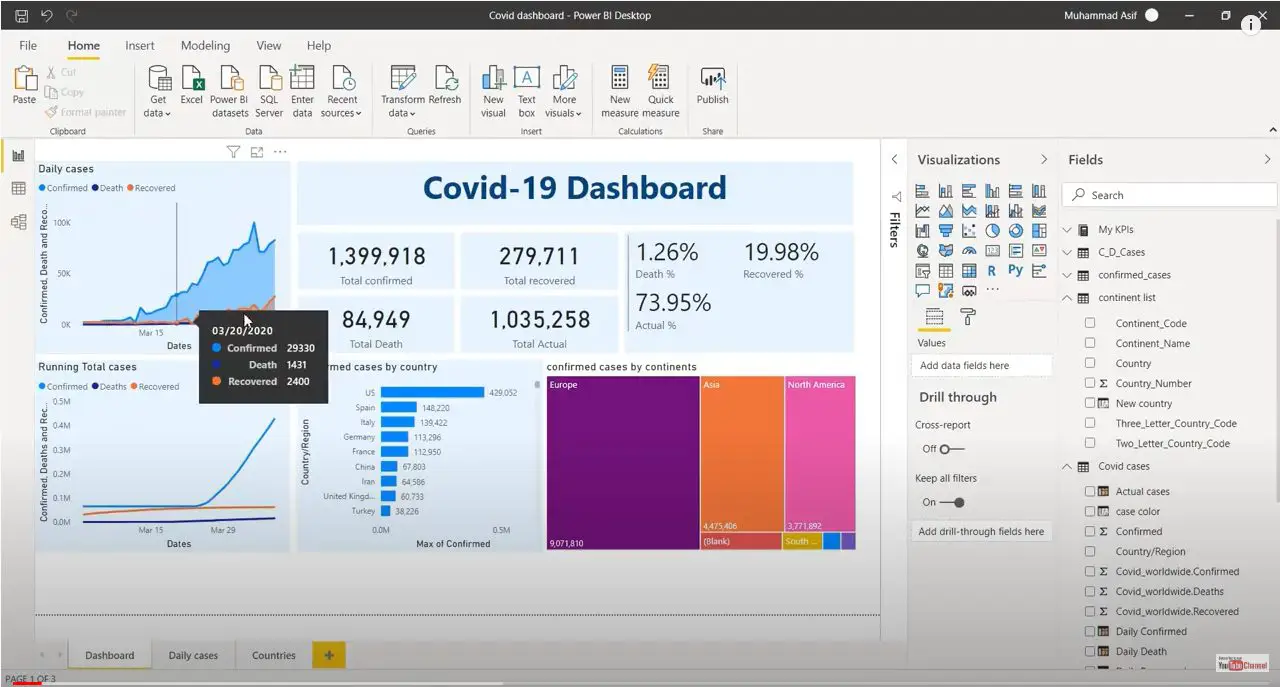
Task: Select the clustered column chart visual
Action: (992, 191)
